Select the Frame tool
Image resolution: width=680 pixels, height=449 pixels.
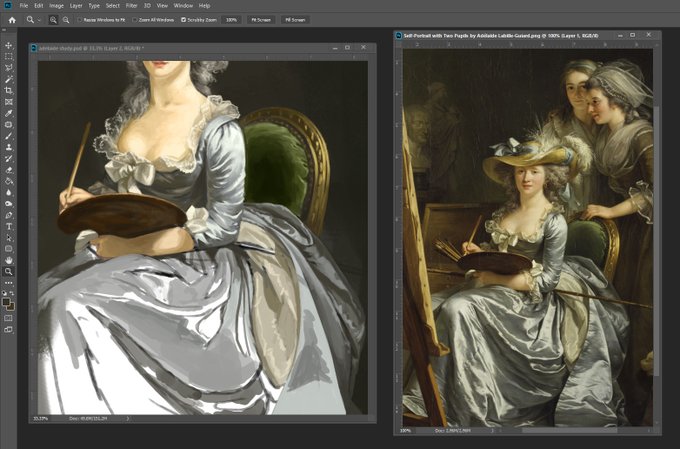pos(8,102)
